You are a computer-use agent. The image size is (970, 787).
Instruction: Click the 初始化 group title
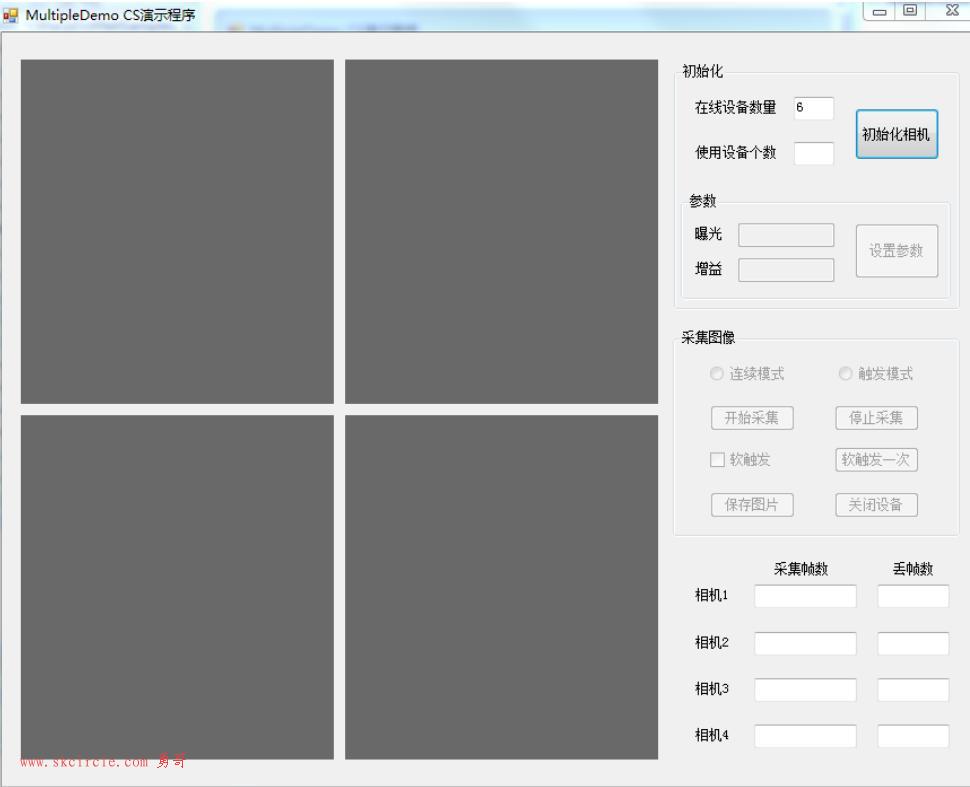(x=702, y=72)
